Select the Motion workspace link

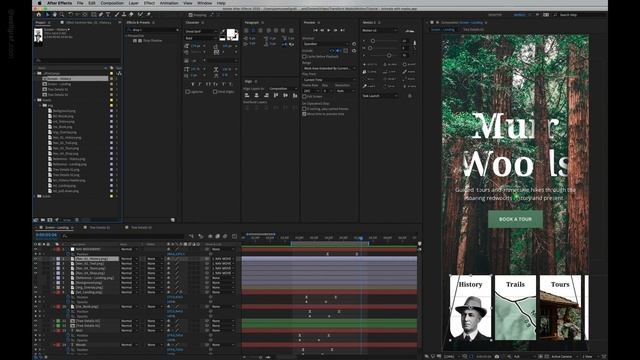519,15
